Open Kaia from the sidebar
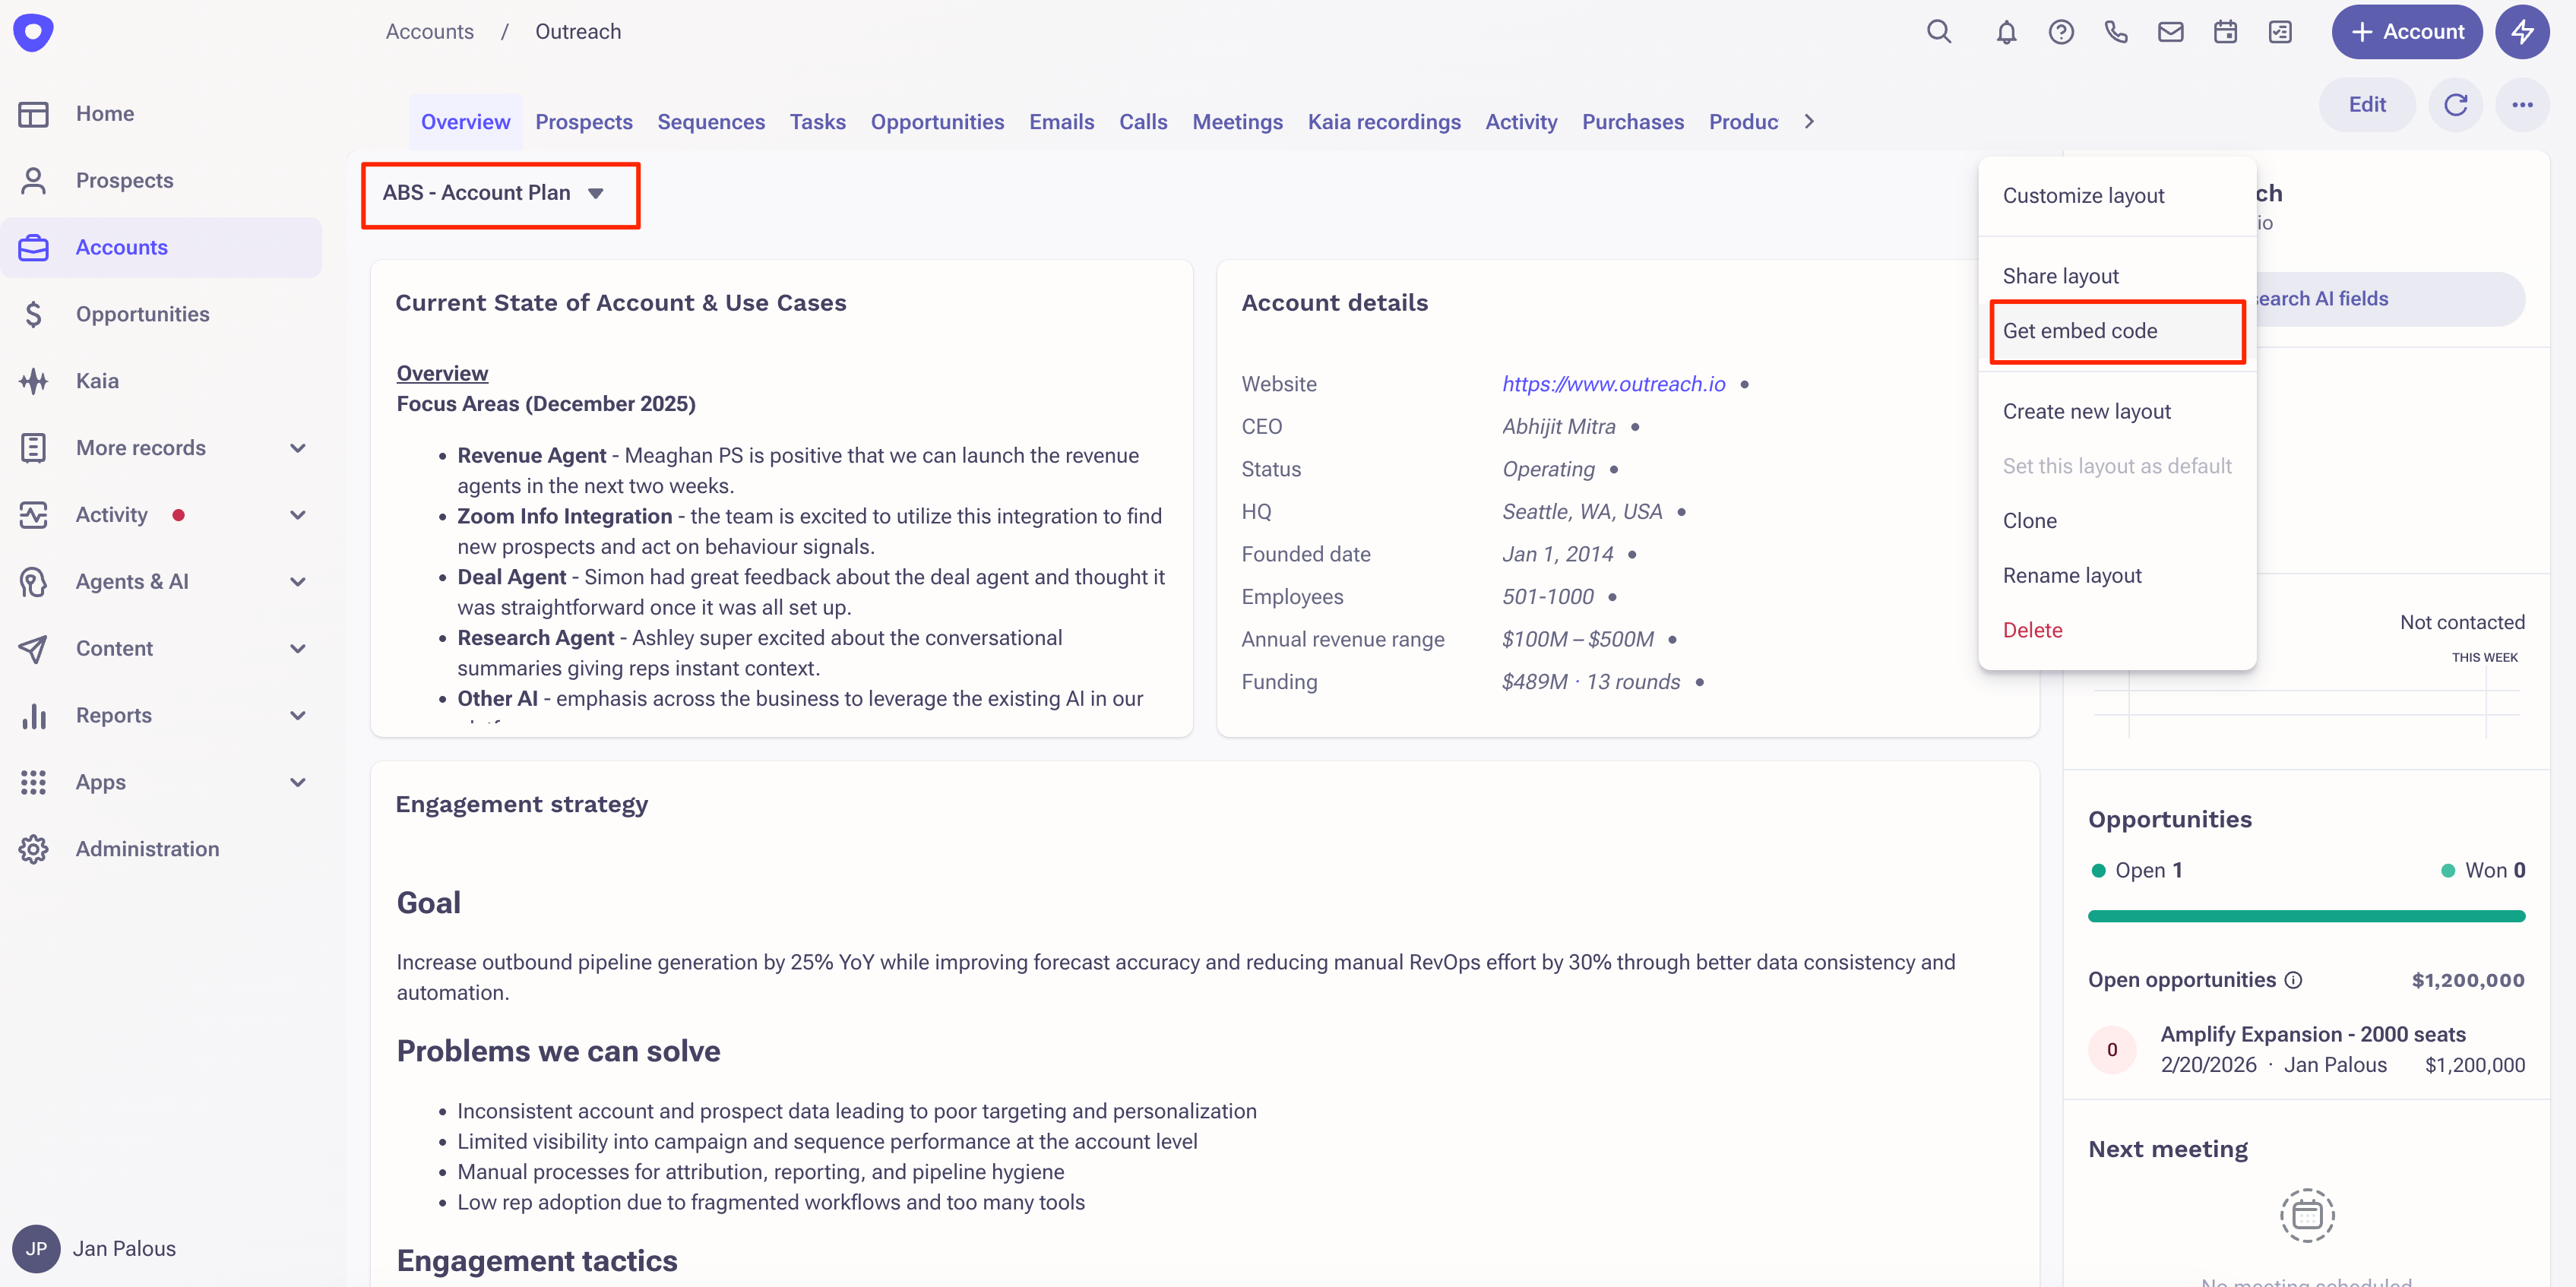The image size is (2576, 1287). [97, 381]
